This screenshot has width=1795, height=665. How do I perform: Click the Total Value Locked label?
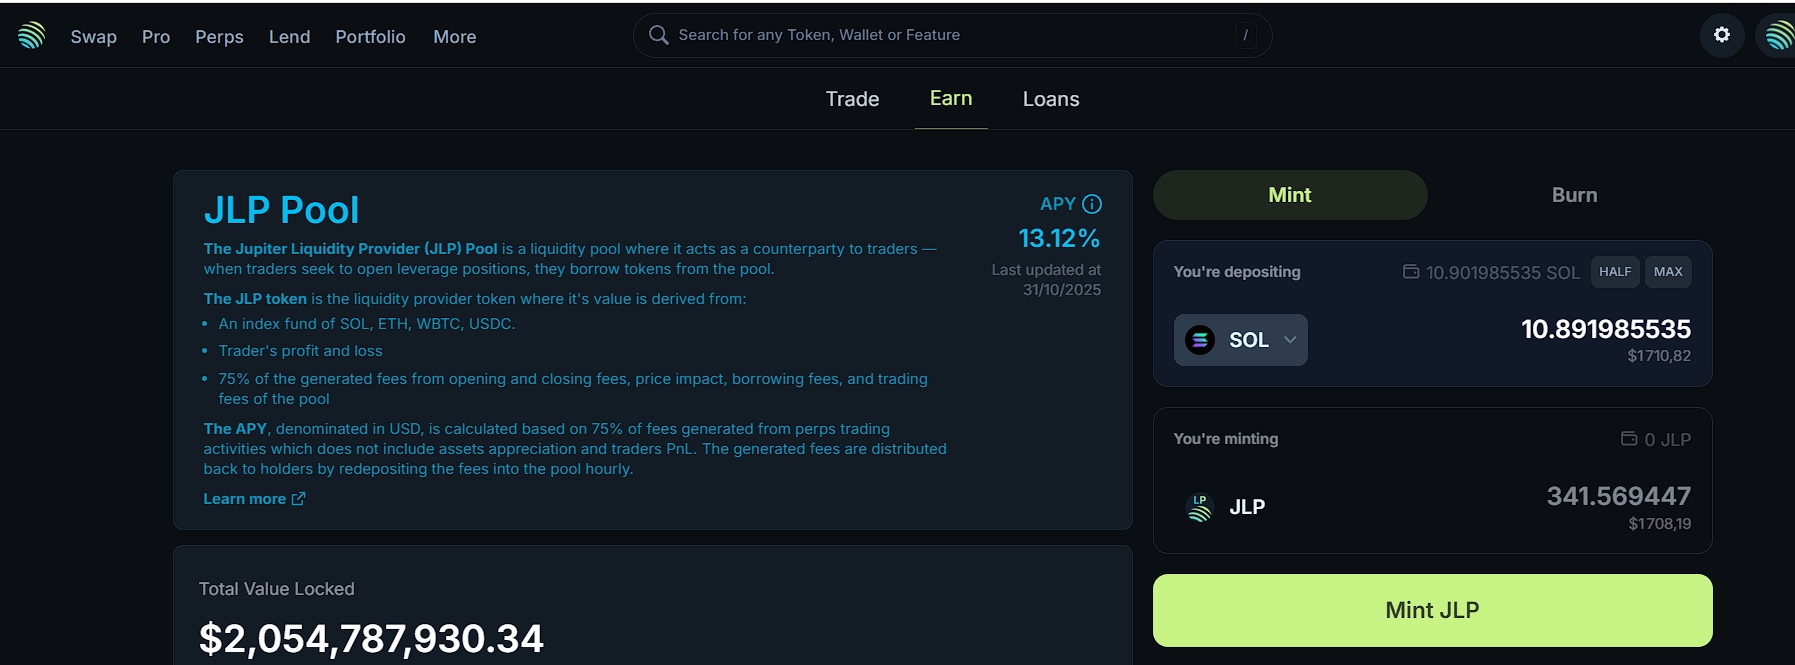tap(277, 589)
